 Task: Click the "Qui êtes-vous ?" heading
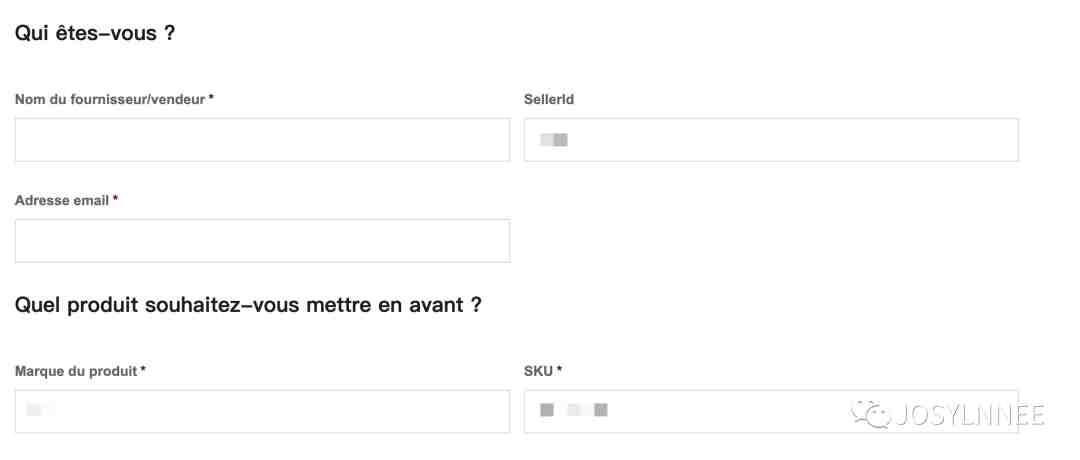tap(95, 32)
